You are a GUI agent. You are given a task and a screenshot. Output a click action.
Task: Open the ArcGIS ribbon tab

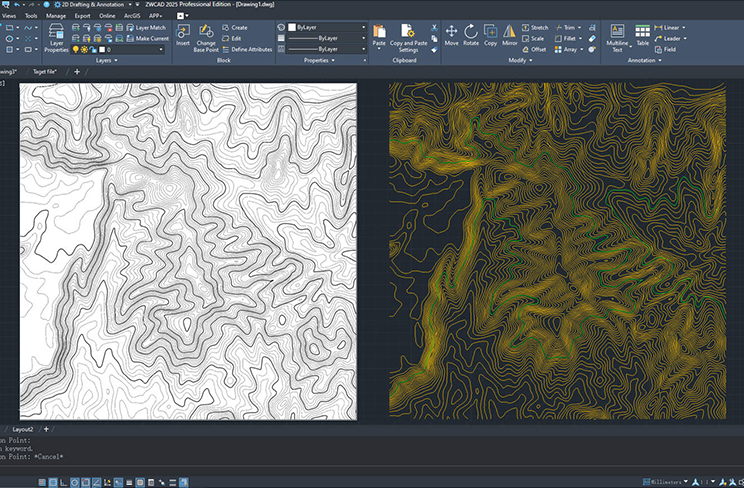click(x=133, y=16)
